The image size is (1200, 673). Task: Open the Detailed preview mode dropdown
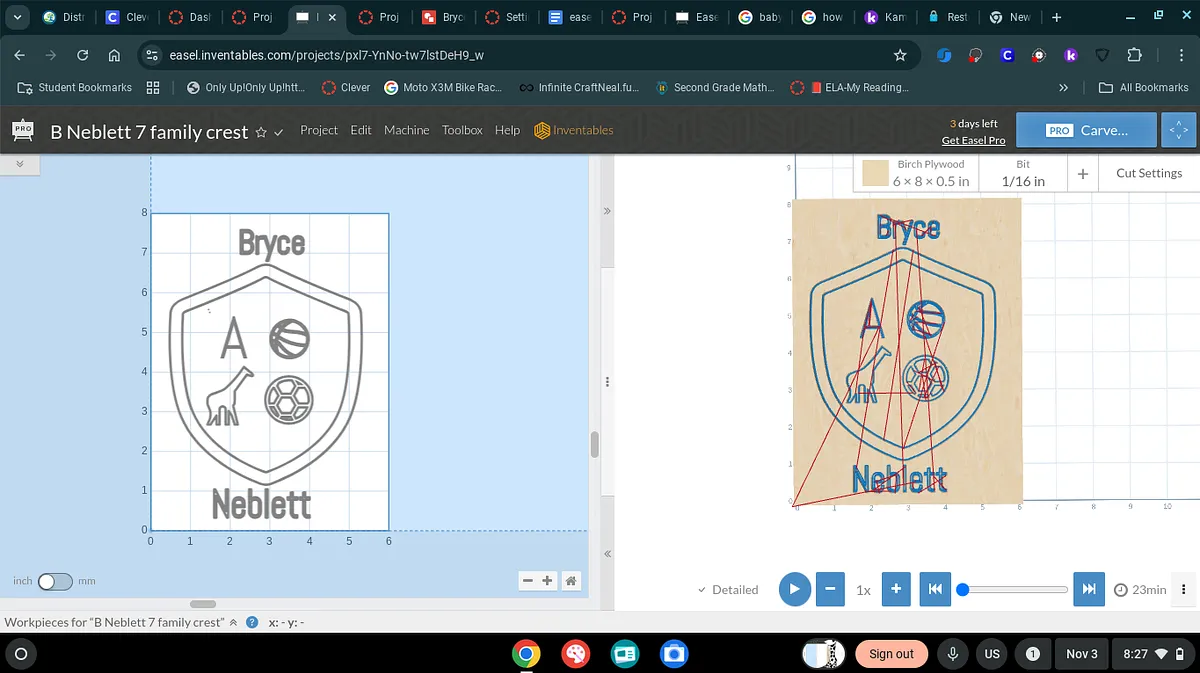[x=728, y=590]
